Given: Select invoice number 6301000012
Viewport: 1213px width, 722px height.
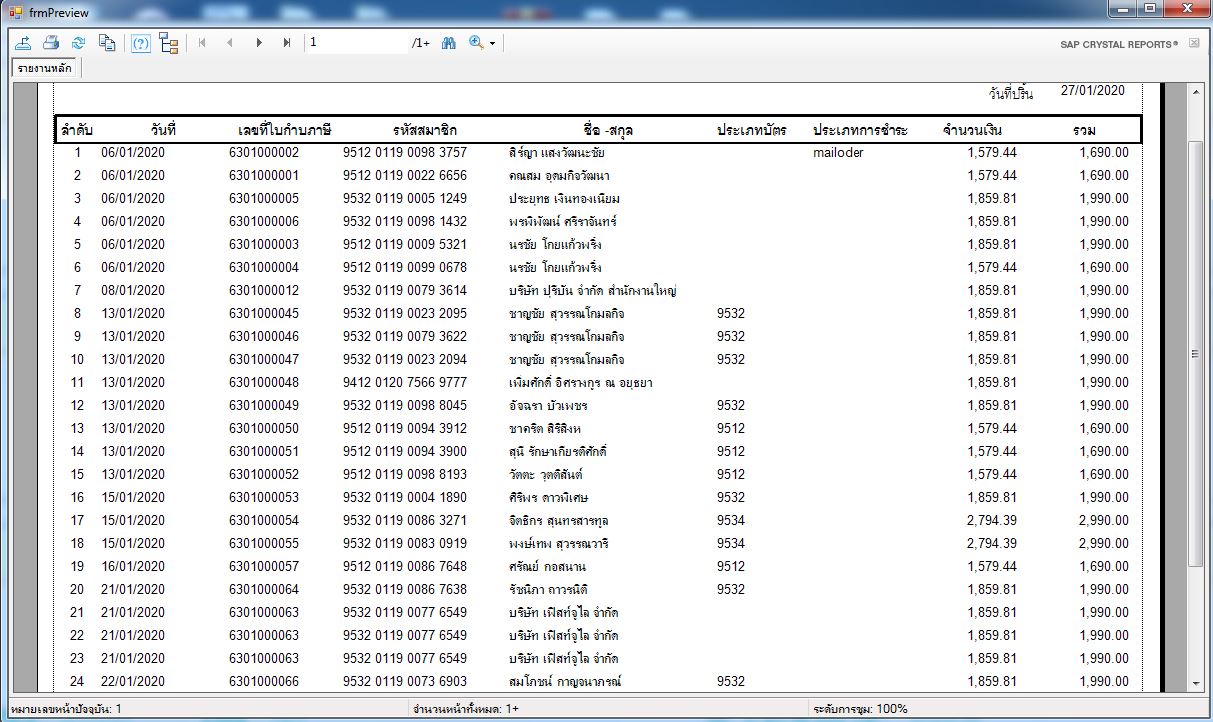Looking at the screenshot, I should coord(264,291).
